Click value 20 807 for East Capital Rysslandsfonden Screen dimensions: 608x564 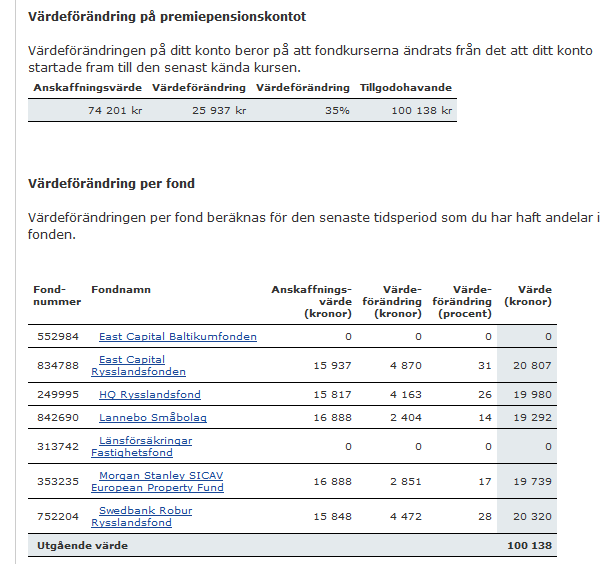pos(532,366)
